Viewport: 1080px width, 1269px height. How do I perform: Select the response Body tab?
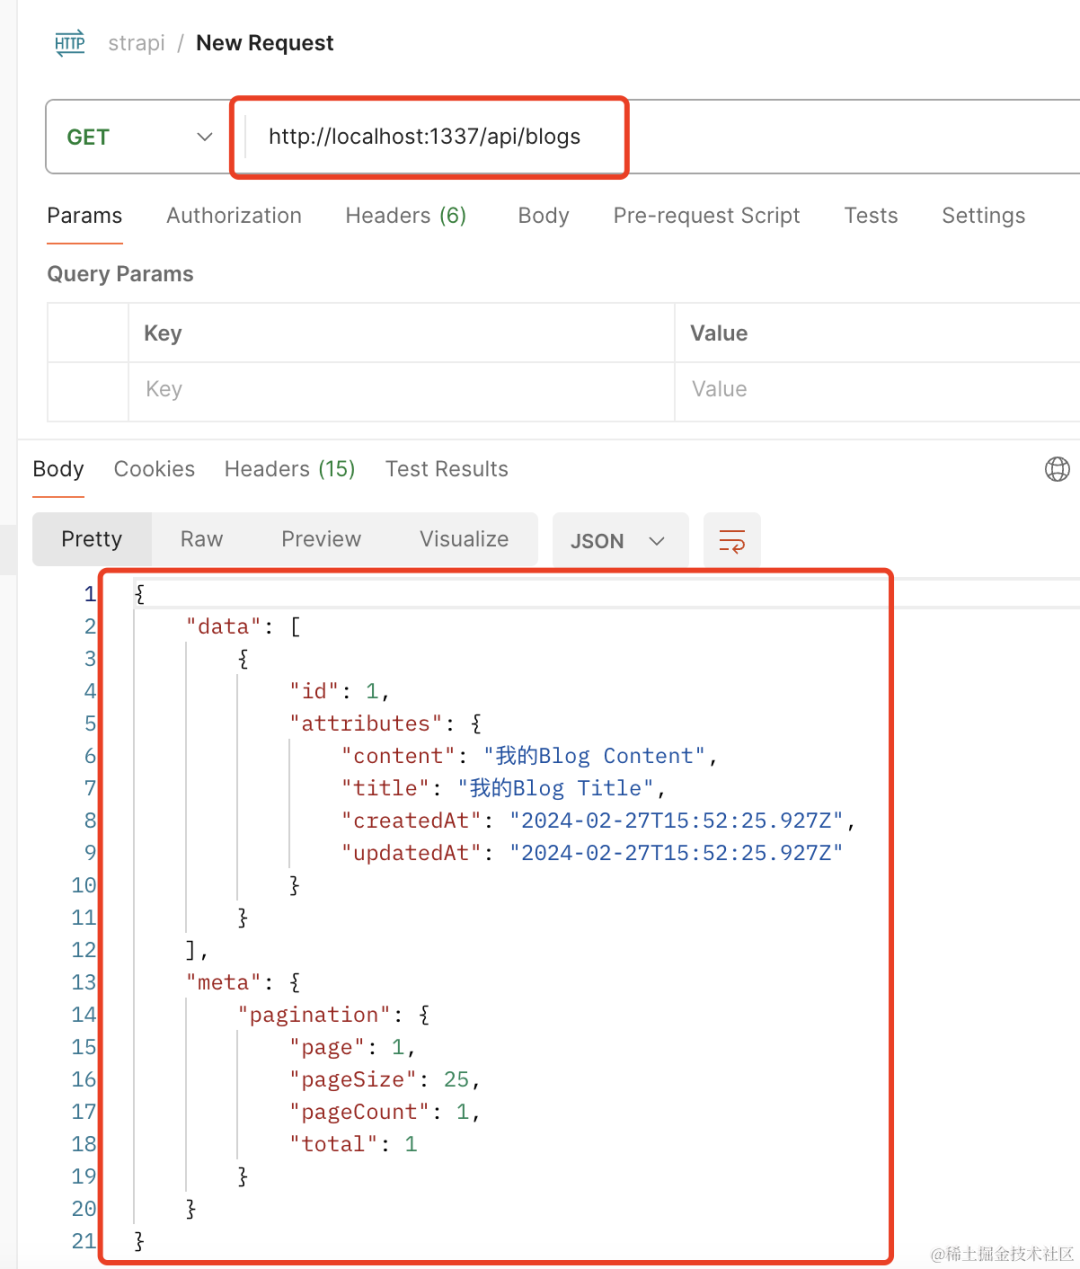(x=58, y=469)
